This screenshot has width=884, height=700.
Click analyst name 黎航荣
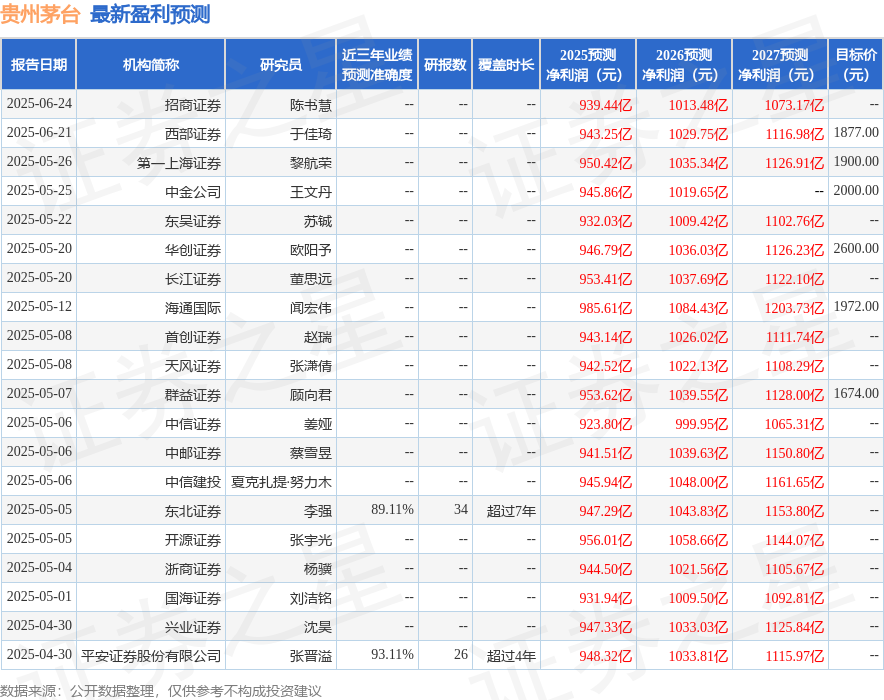point(311,163)
